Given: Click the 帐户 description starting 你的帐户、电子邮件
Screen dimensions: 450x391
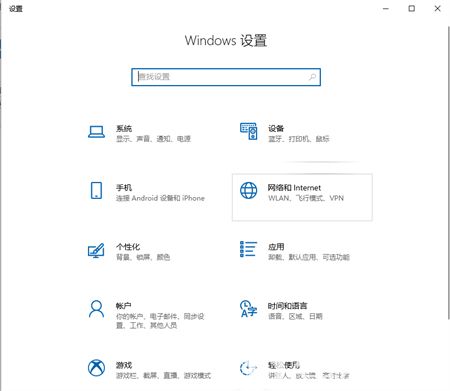Looking at the screenshot, I should [x=160, y=321].
